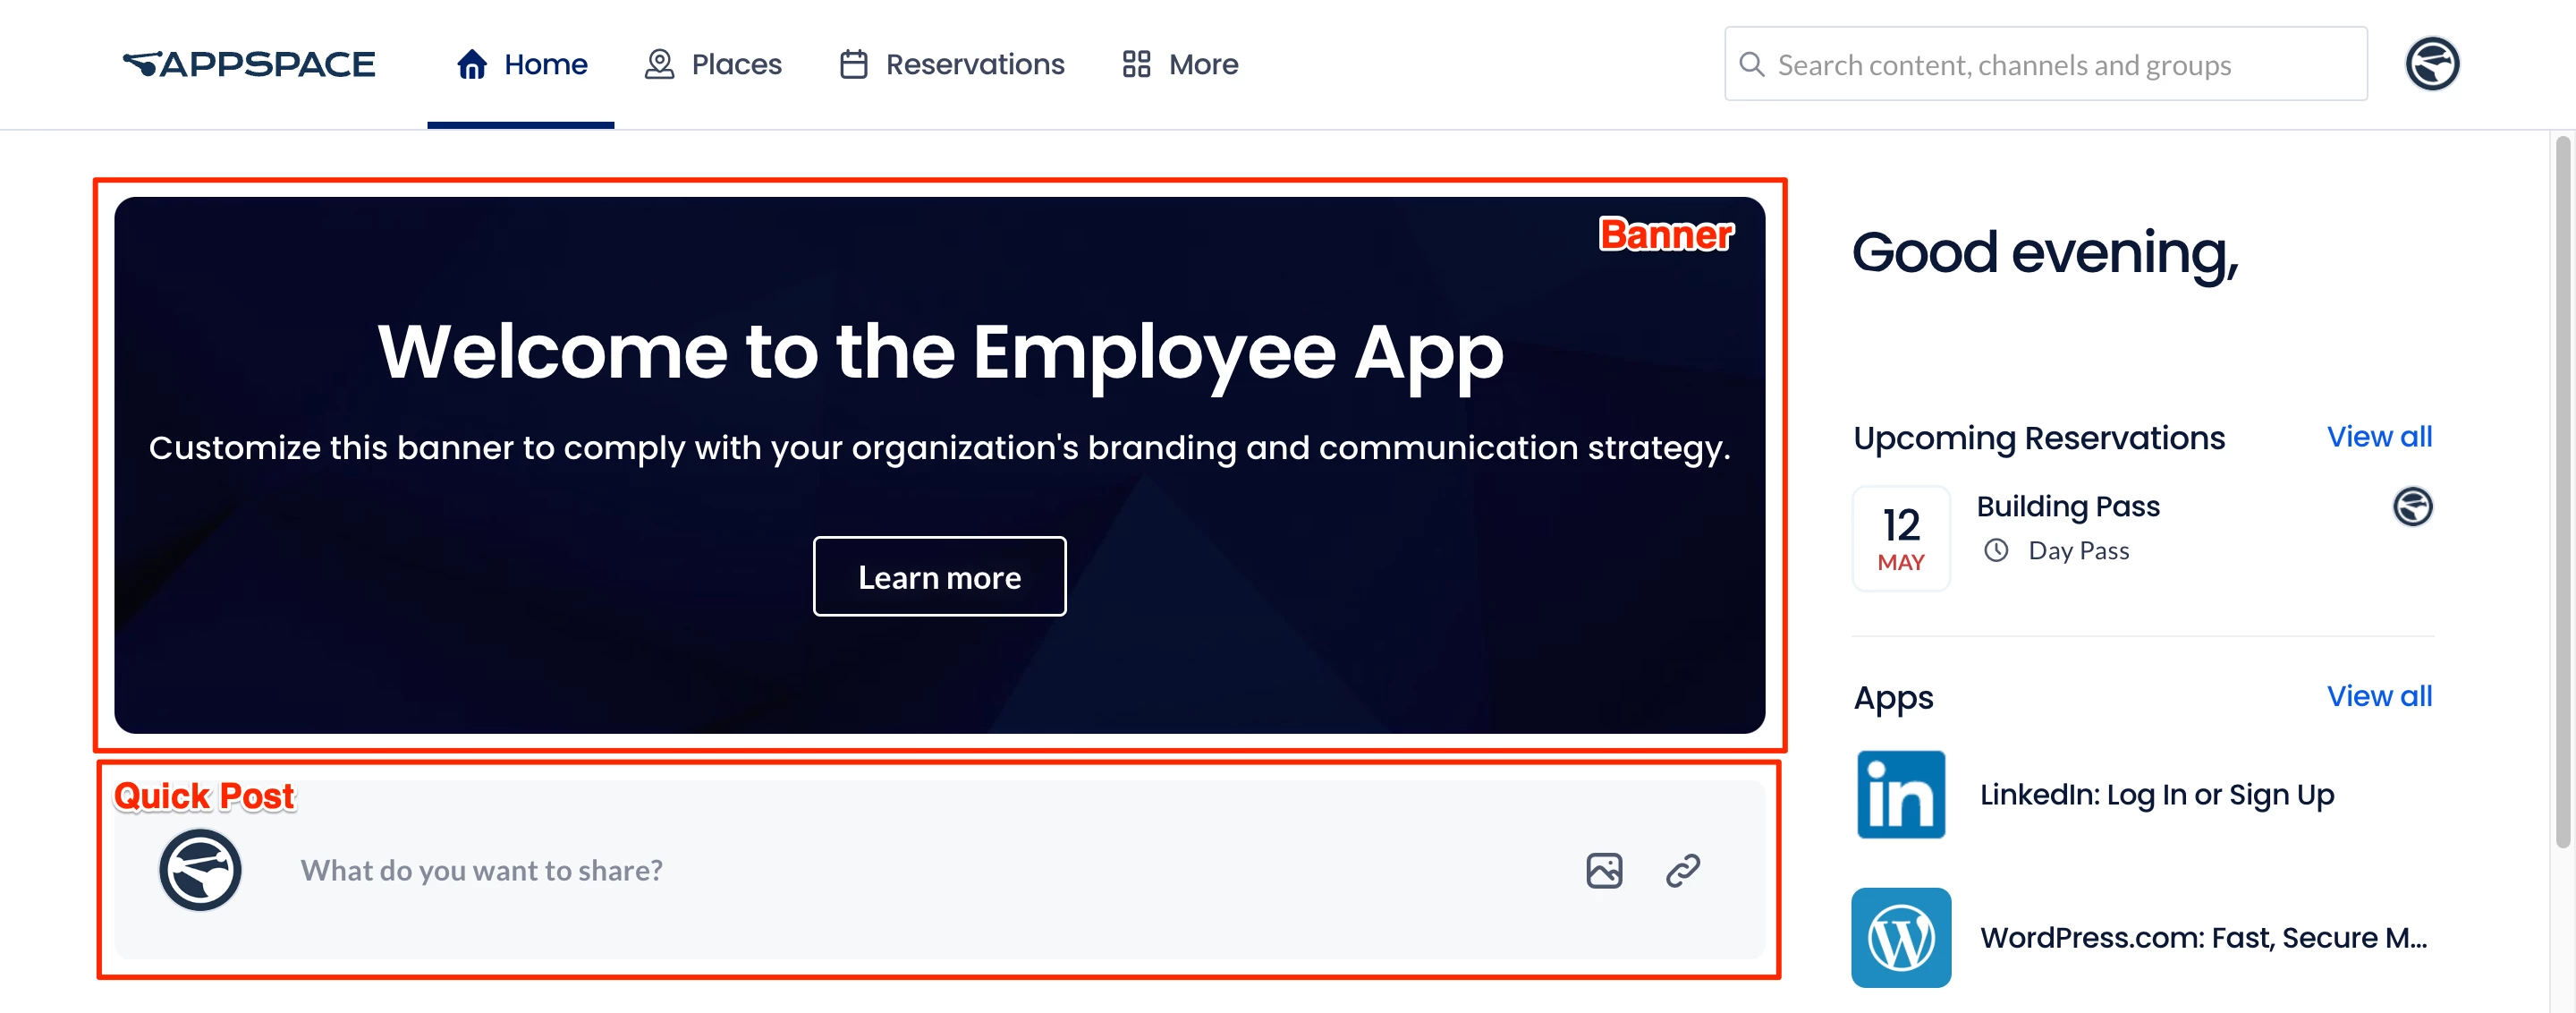Click the link attachment icon in Quick Post
This screenshot has width=2576, height=1013.
(x=1682, y=870)
